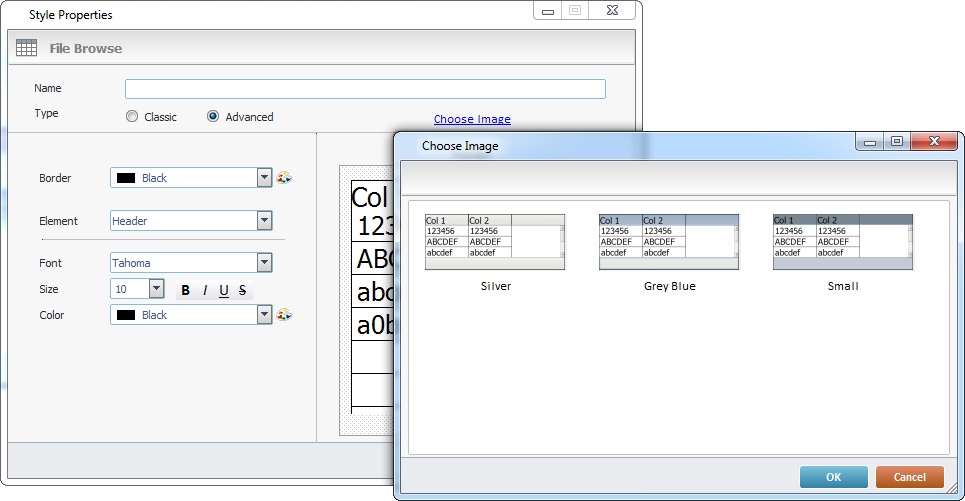Click the black font Color swatch
The height and width of the screenshot is (501, 965).
pyautogui.click(x=127, y=315)
